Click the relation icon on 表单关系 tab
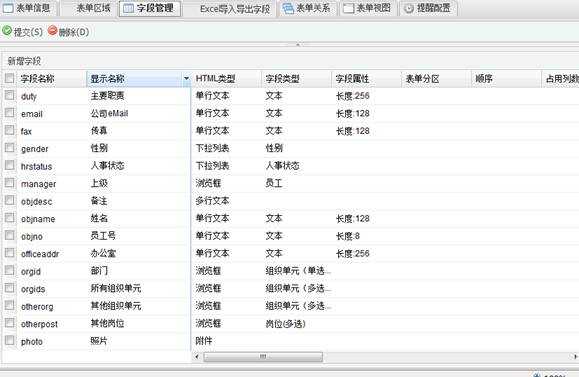The width and height of the screenshot is (579, 377). click(288, 8)
